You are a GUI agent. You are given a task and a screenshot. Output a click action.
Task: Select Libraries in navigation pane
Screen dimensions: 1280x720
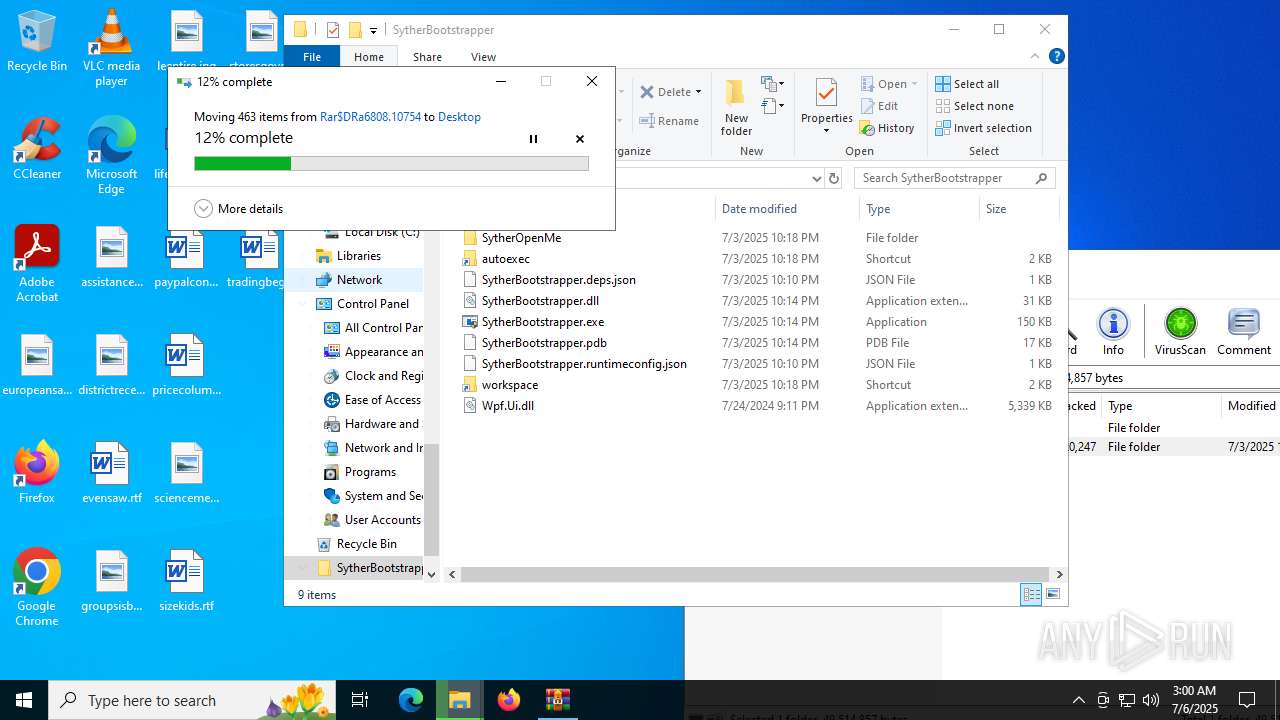(358, 256)
